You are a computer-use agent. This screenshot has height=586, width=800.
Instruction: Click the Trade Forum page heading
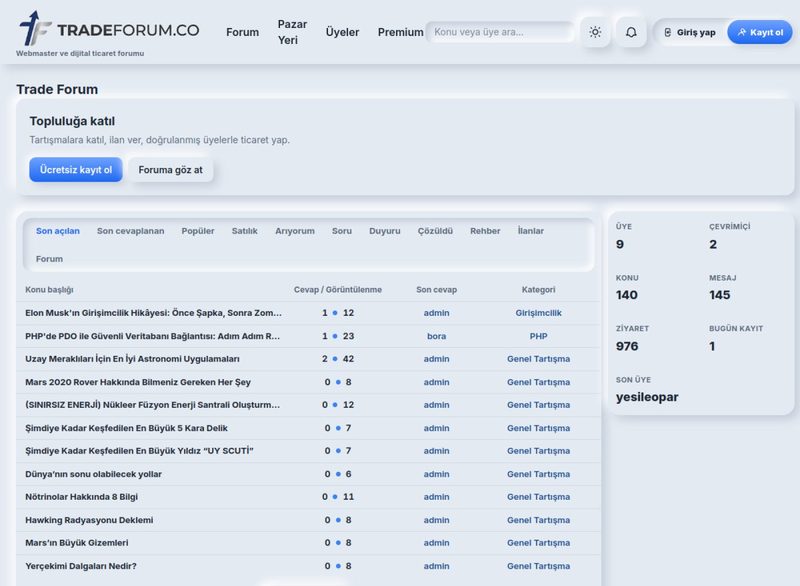point(57,89)
